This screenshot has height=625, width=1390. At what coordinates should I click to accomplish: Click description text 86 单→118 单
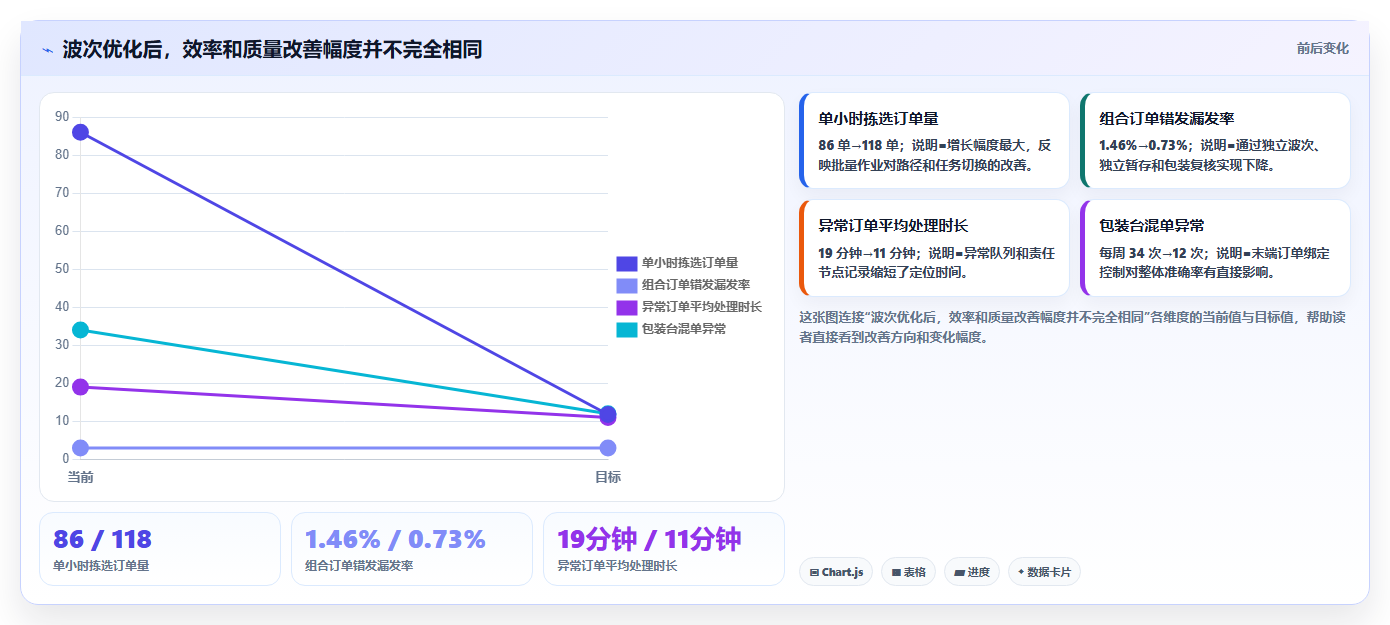point(858,145)
